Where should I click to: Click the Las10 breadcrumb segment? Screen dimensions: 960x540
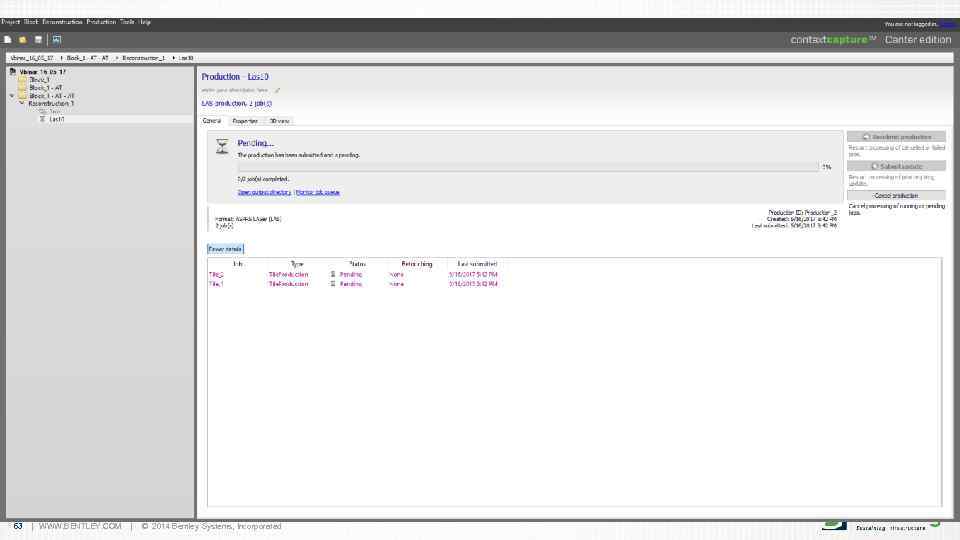pyautogui.click(x=186, y=58)
